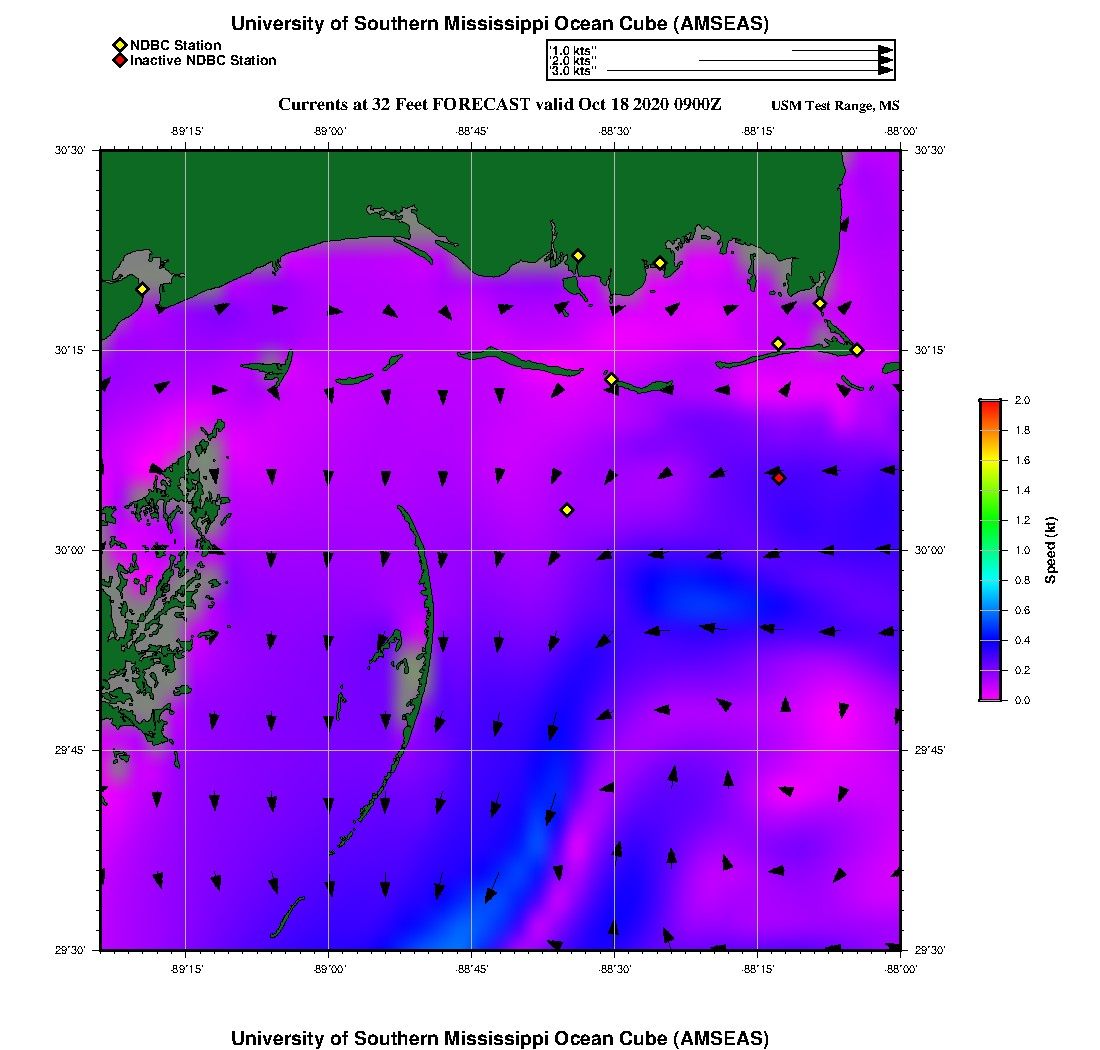The height and width of the screenshot is (1050, 1100).
Task: Click the magenta bottom of speed color bar
Action: pos(990,693)
